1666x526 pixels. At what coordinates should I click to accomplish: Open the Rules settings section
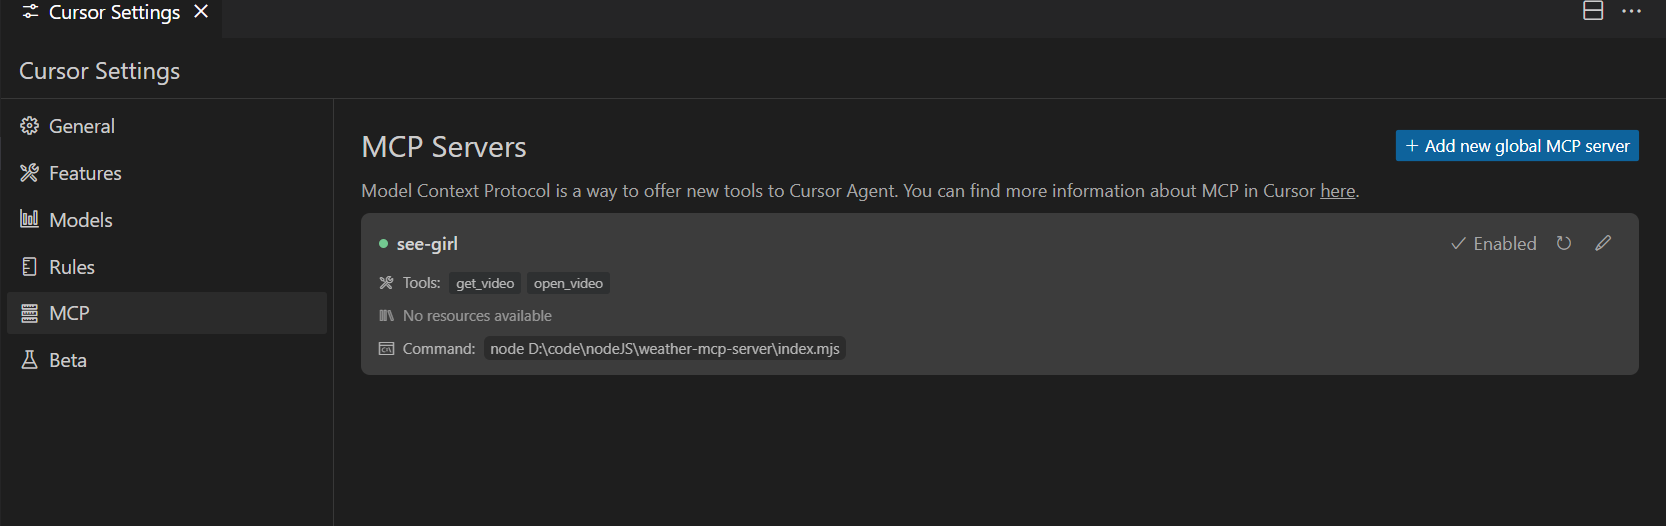coord(72,267)
